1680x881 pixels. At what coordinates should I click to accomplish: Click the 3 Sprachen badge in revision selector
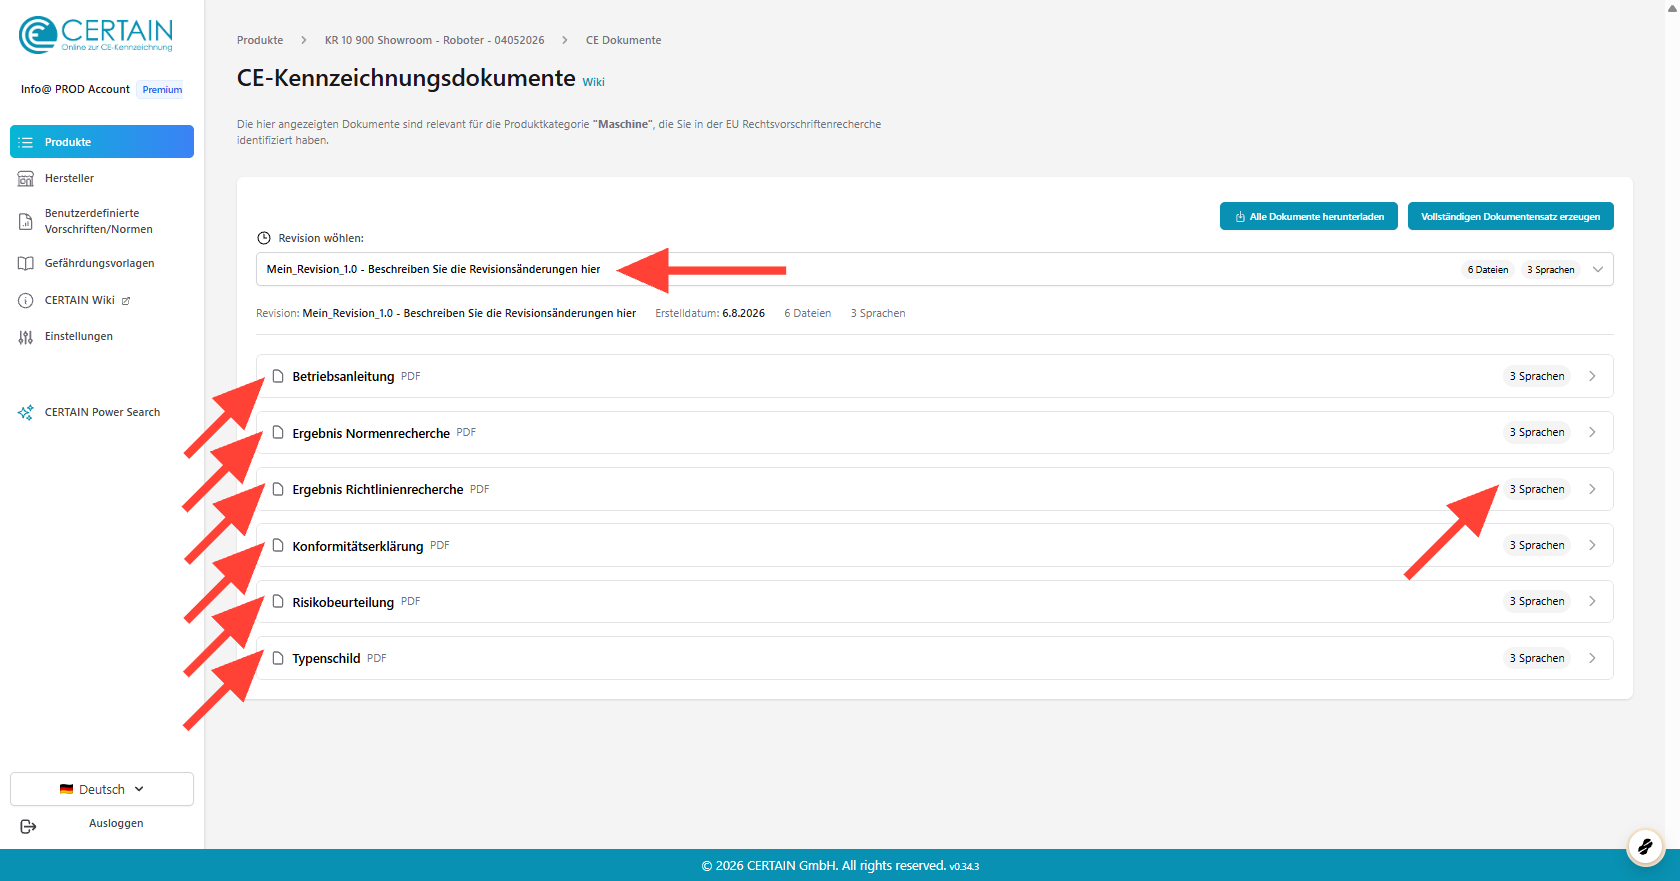pos(1551,270)
